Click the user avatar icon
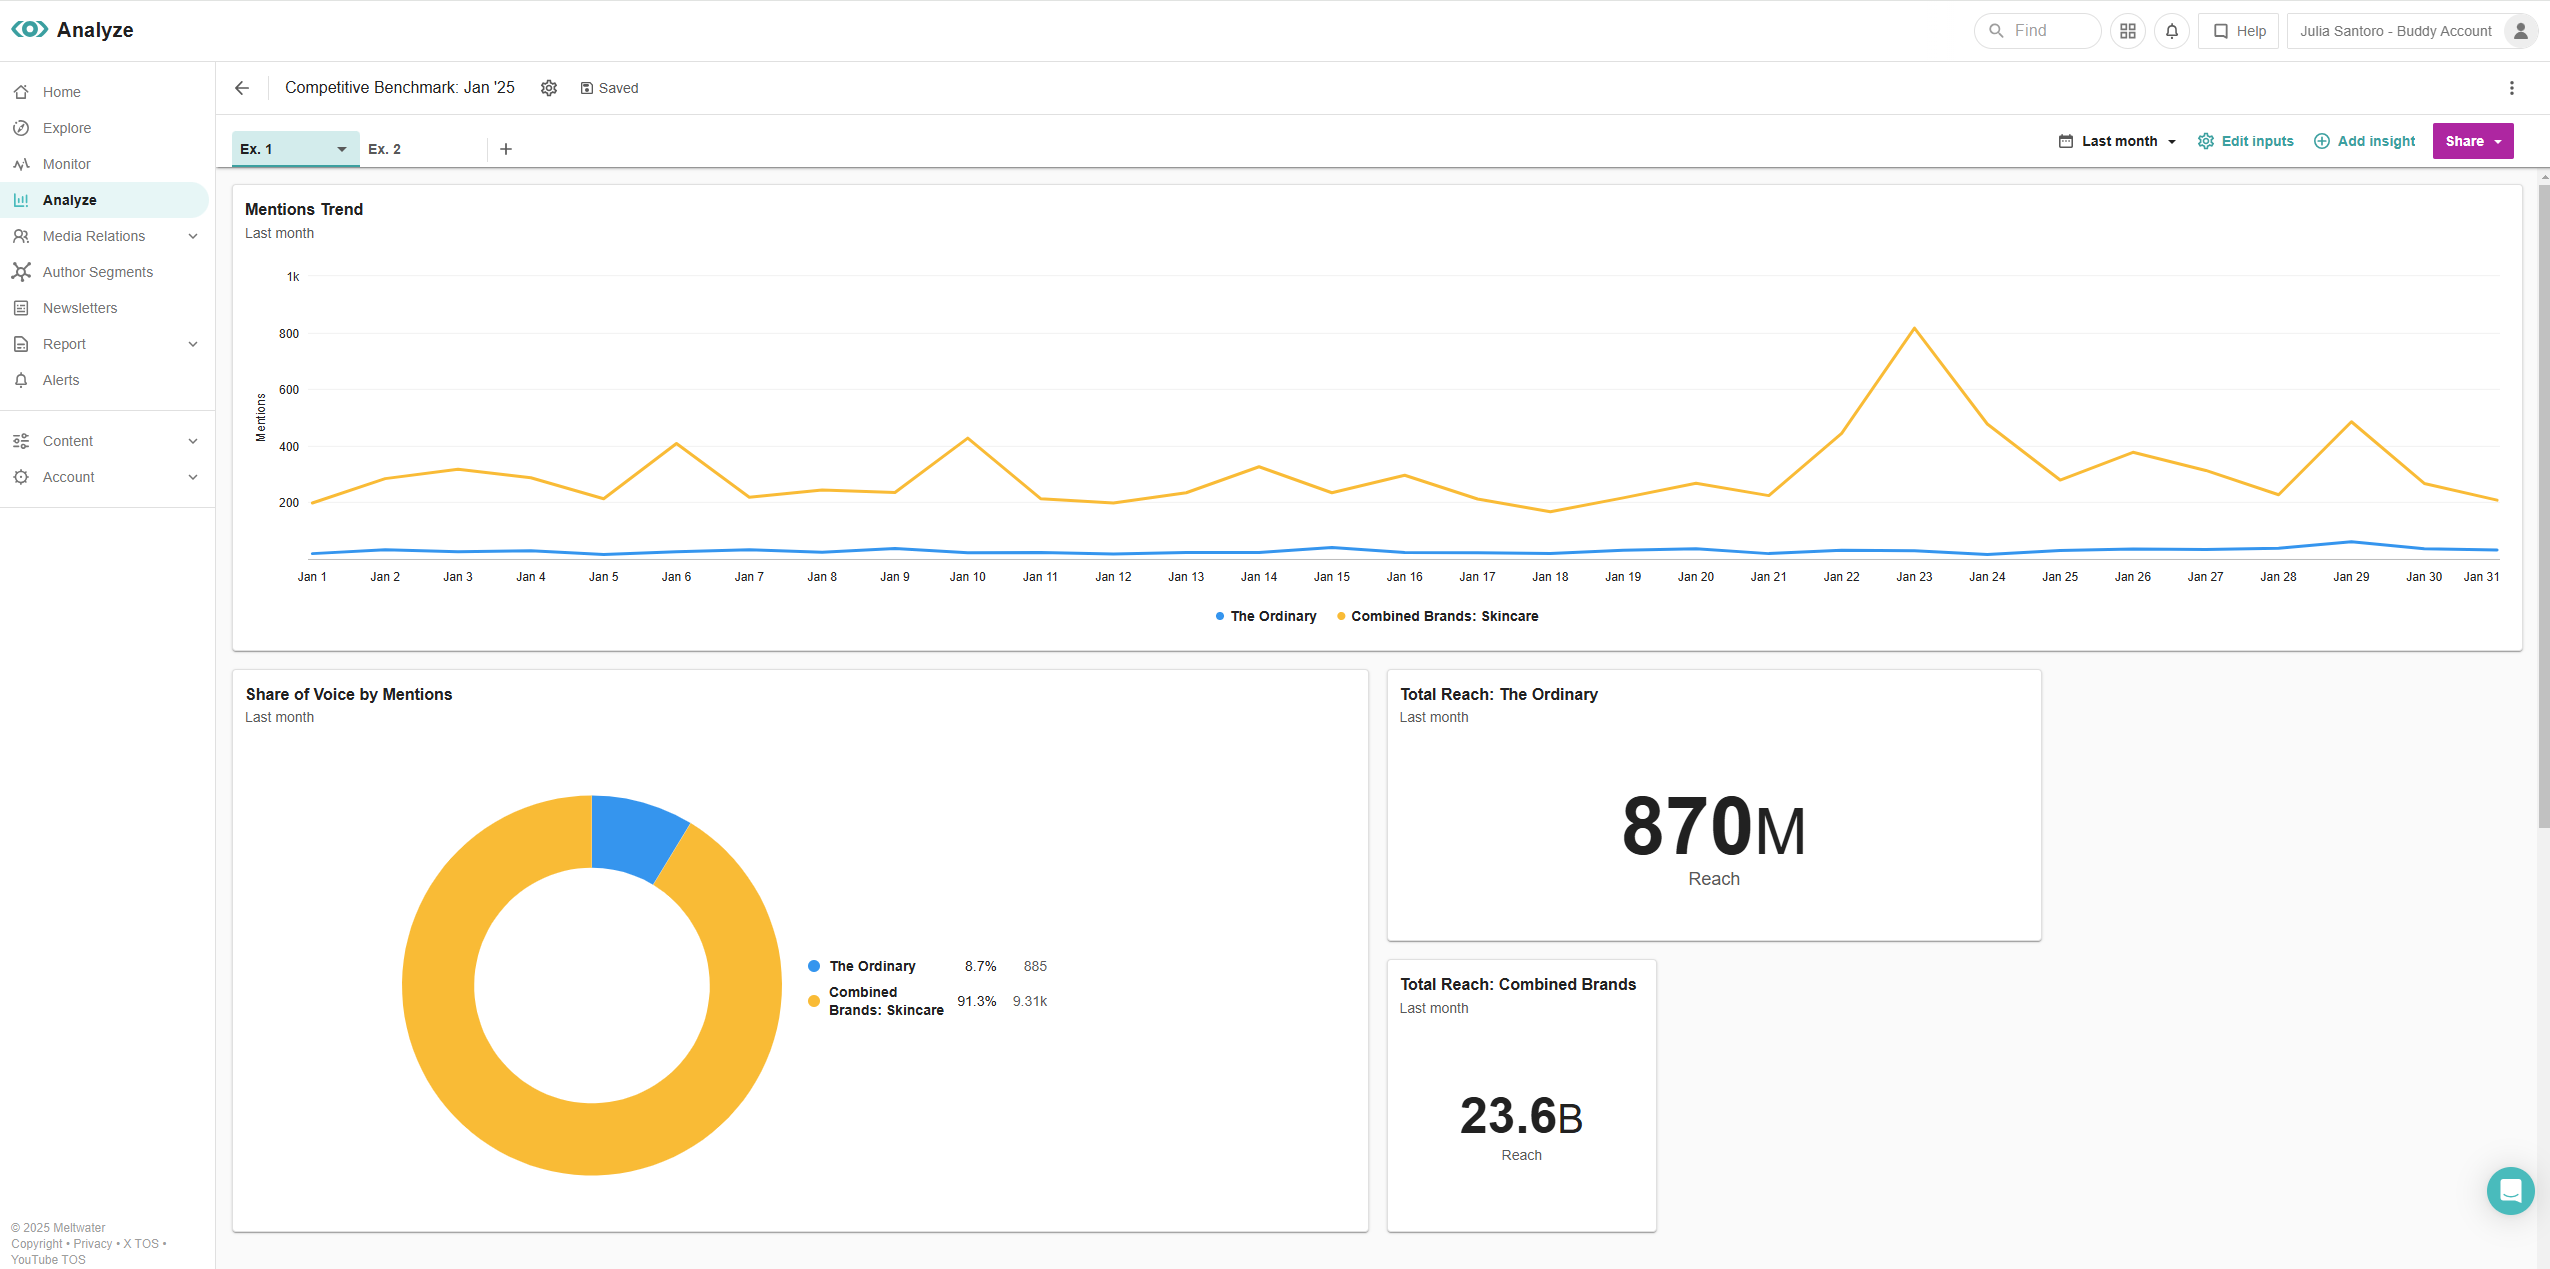 (2521, 31)
